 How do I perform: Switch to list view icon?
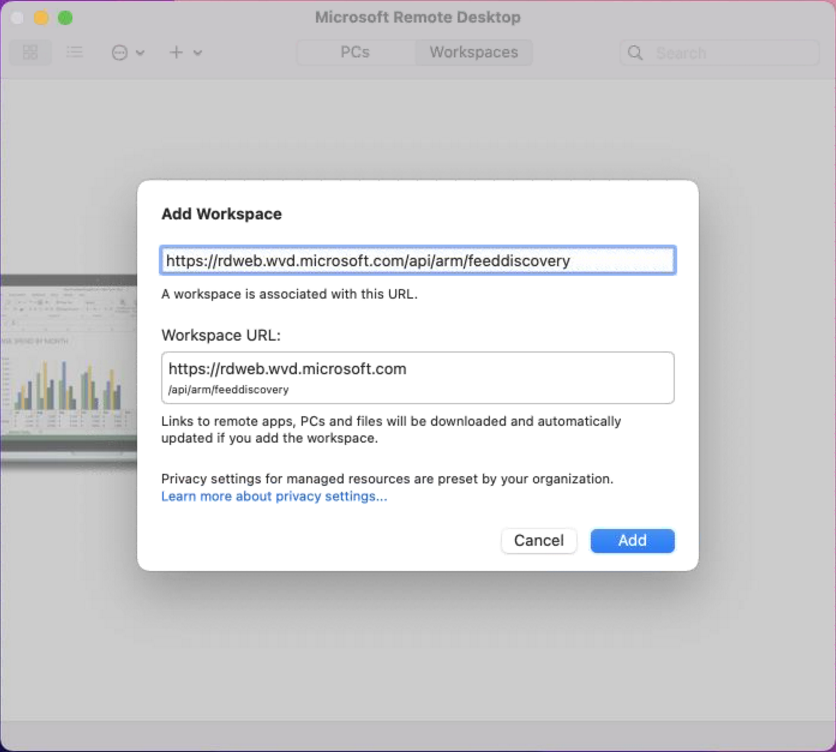(74, 52)
